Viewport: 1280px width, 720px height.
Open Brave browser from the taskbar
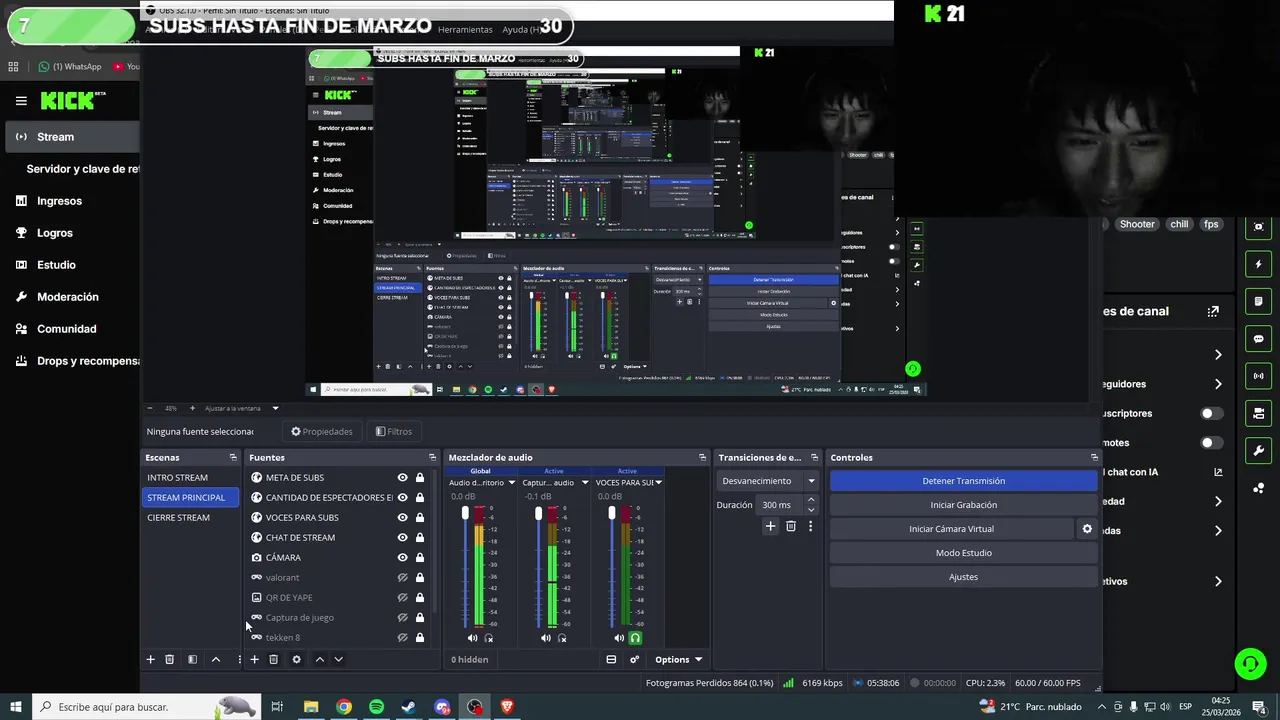click(x=507, y=707)
